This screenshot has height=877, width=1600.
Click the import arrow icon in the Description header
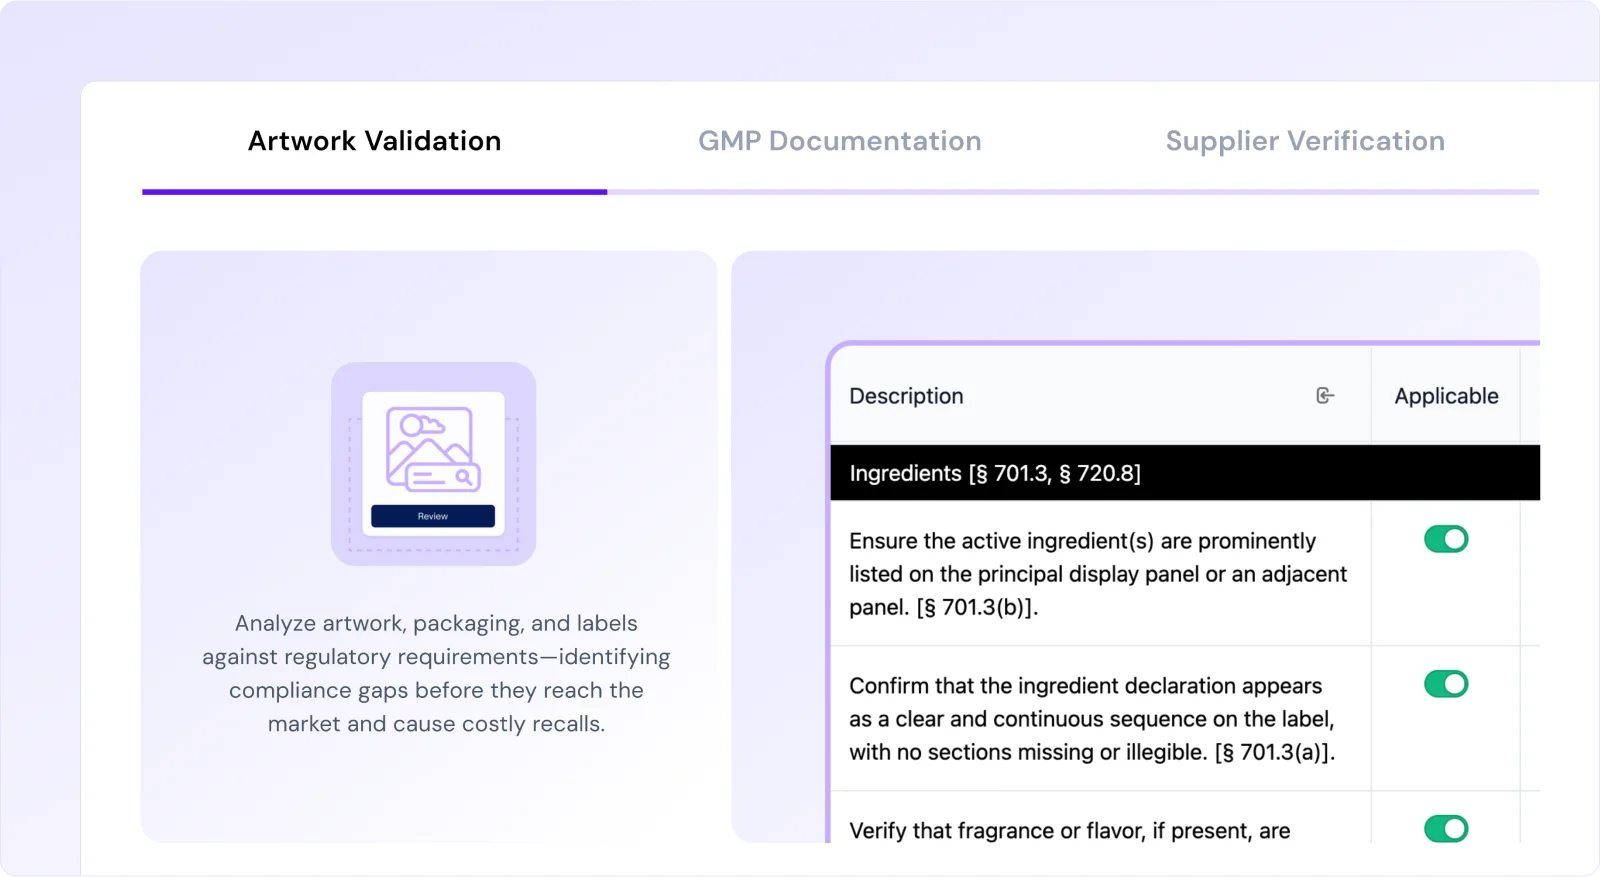[x=1325, y=395]
